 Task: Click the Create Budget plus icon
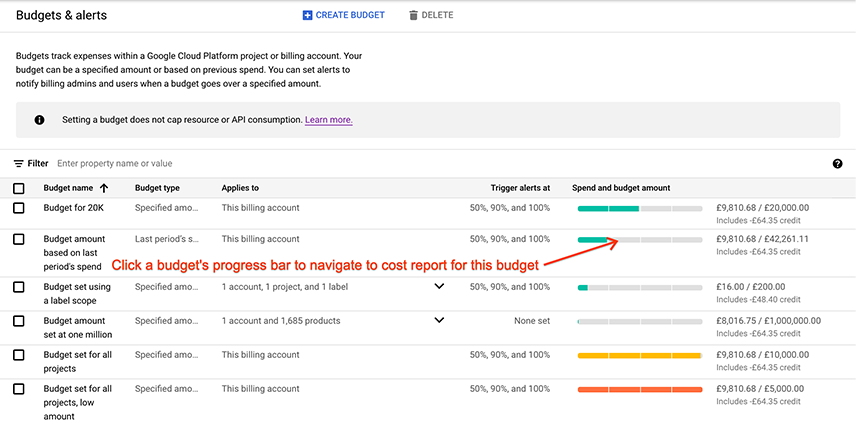tap(307, 15)
